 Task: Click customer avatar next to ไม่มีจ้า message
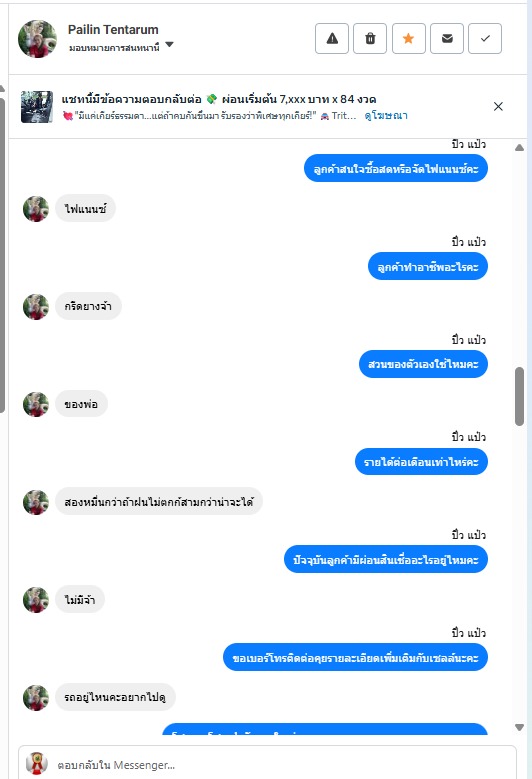(x=36, y=600)
